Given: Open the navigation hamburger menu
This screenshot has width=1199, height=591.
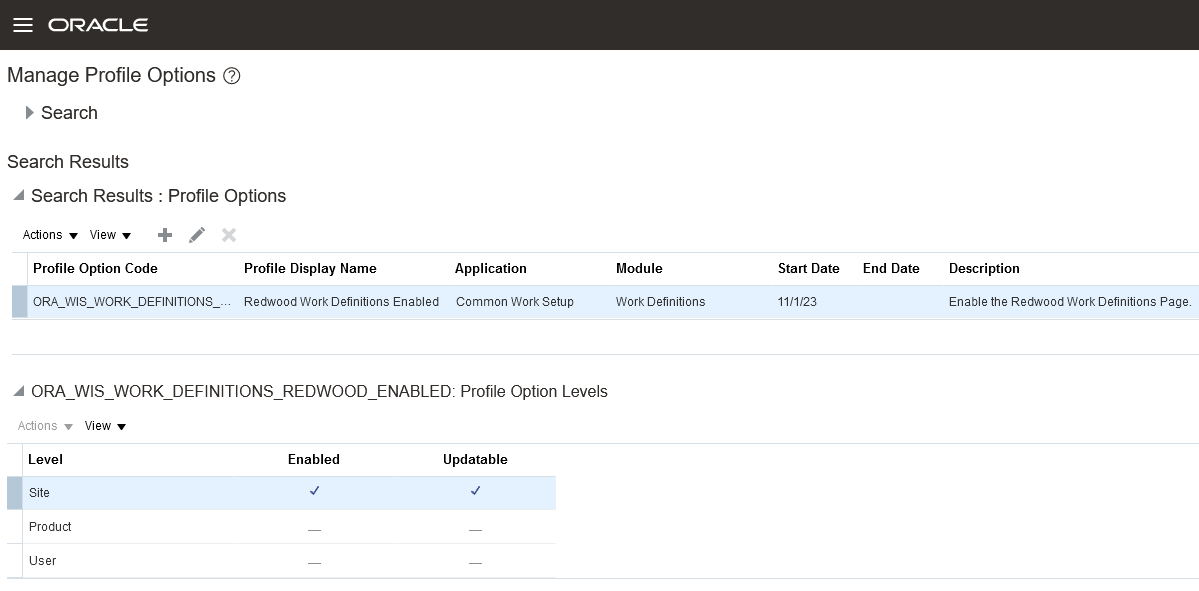Looking at the screenshot, I should tap(24, 25).
